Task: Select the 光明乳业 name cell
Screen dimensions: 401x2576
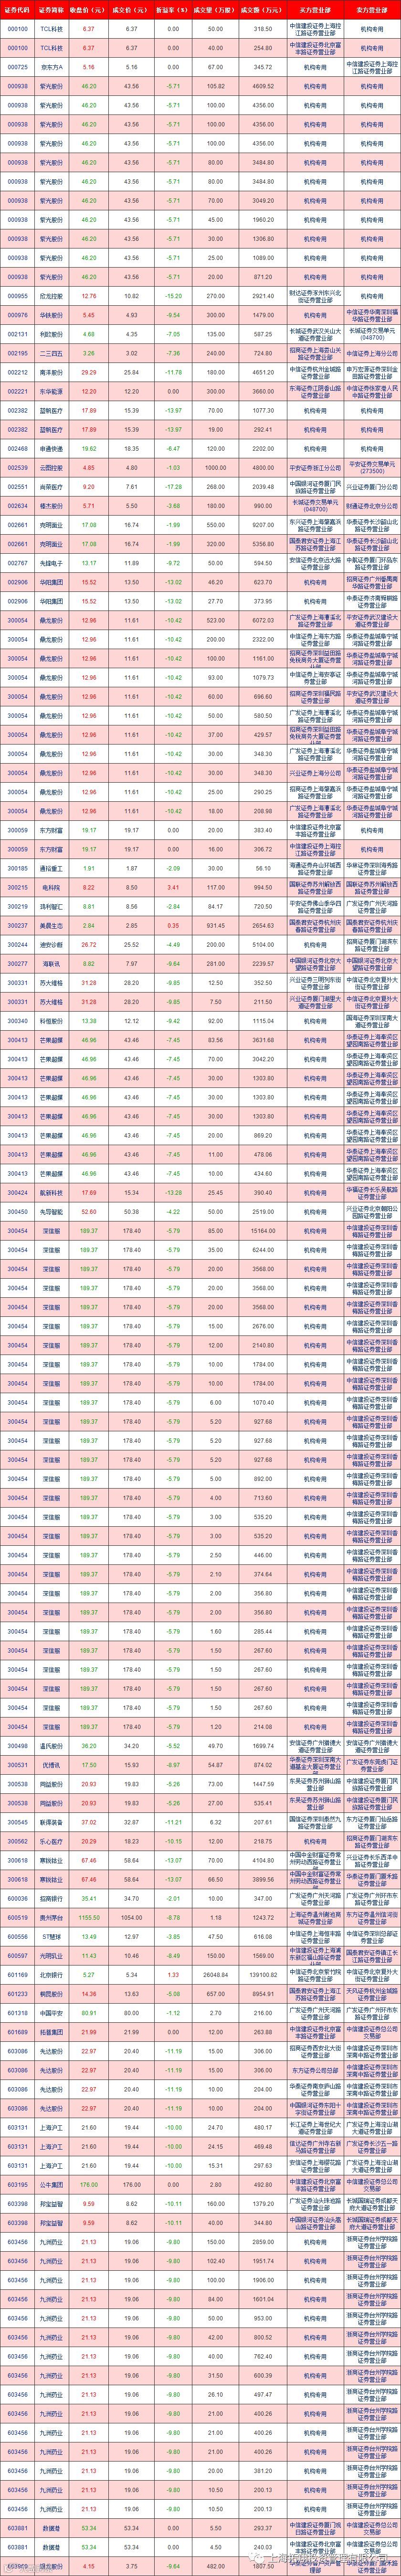Action: point(52,1956)
